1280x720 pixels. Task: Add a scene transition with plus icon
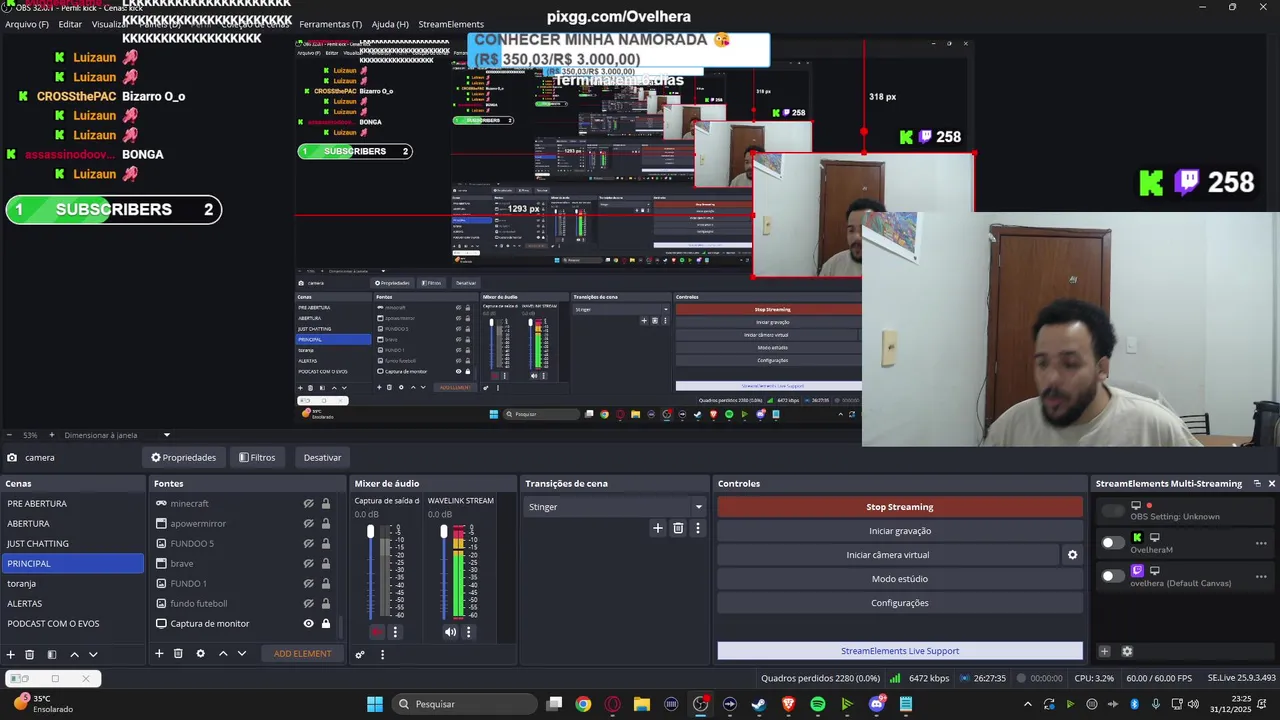[657, 528]
